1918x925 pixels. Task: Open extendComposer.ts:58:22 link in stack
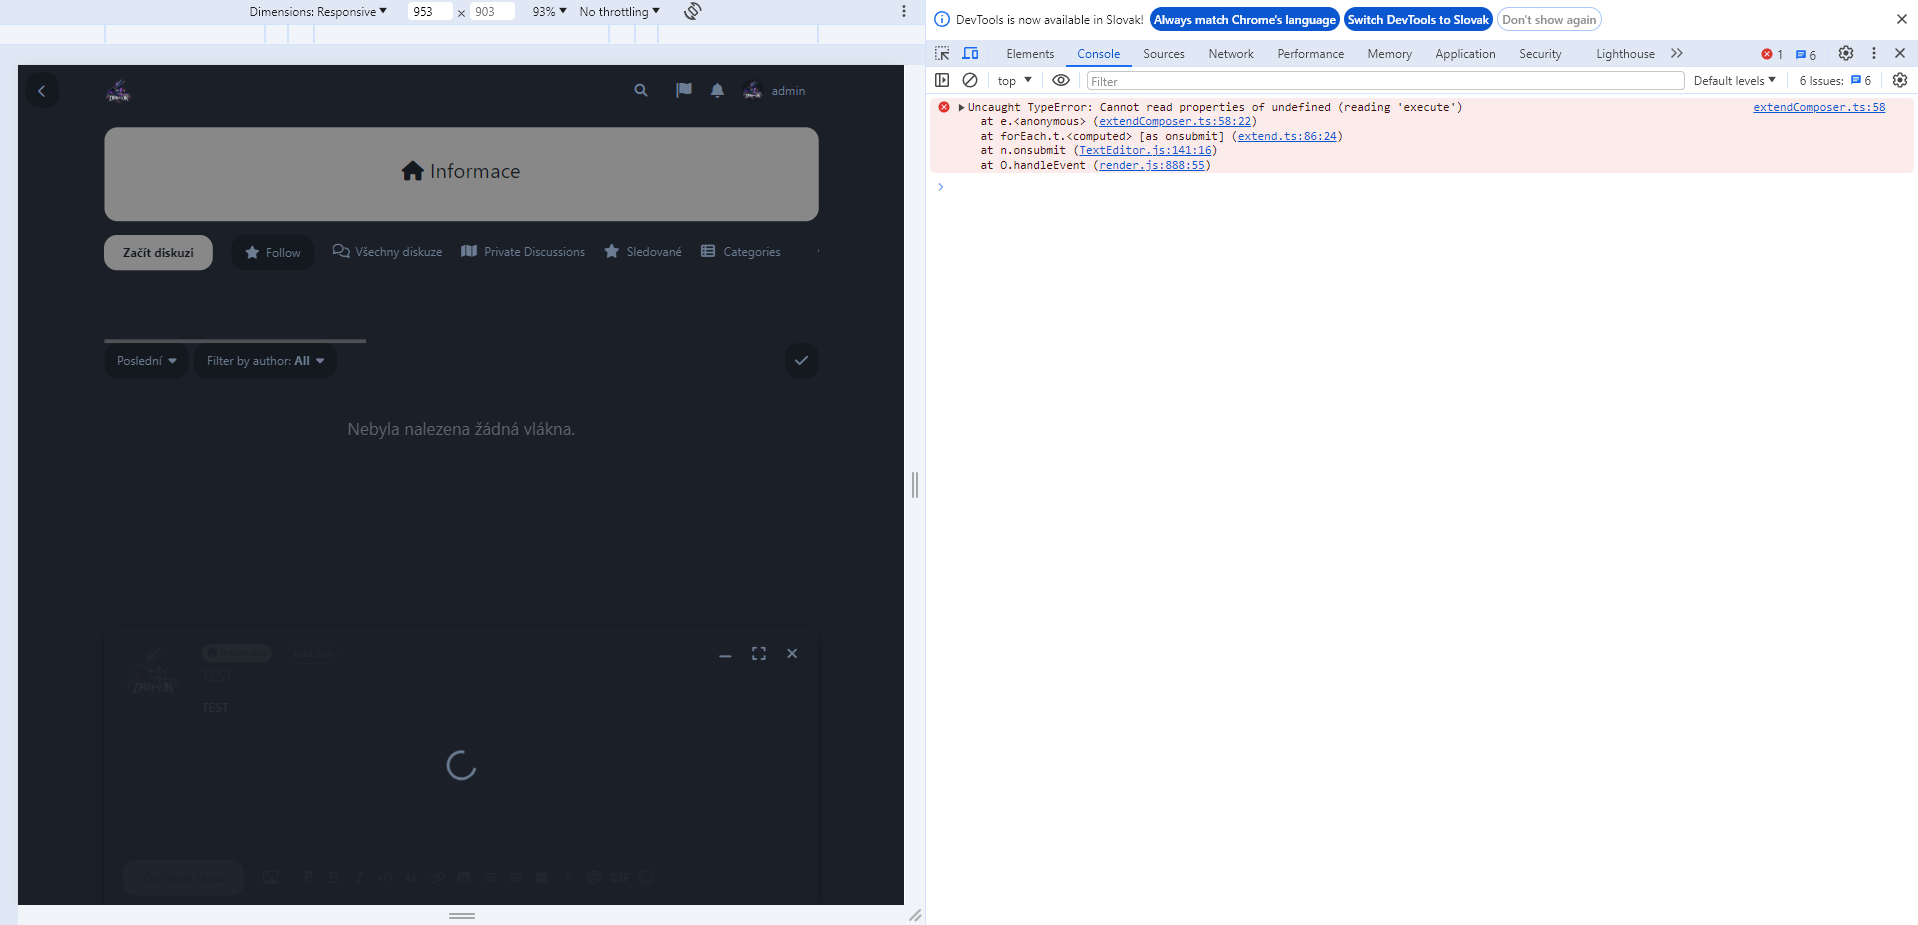(x=1175, y=122)
